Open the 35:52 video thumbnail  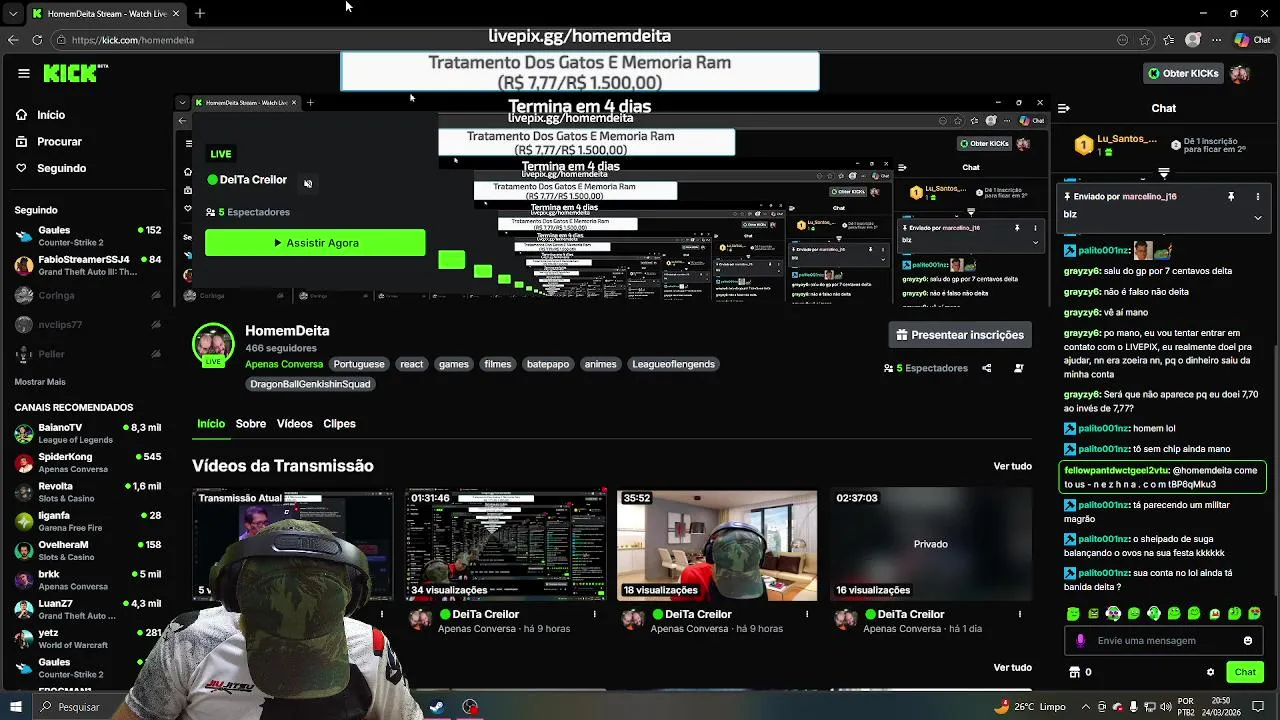(717, 545)
